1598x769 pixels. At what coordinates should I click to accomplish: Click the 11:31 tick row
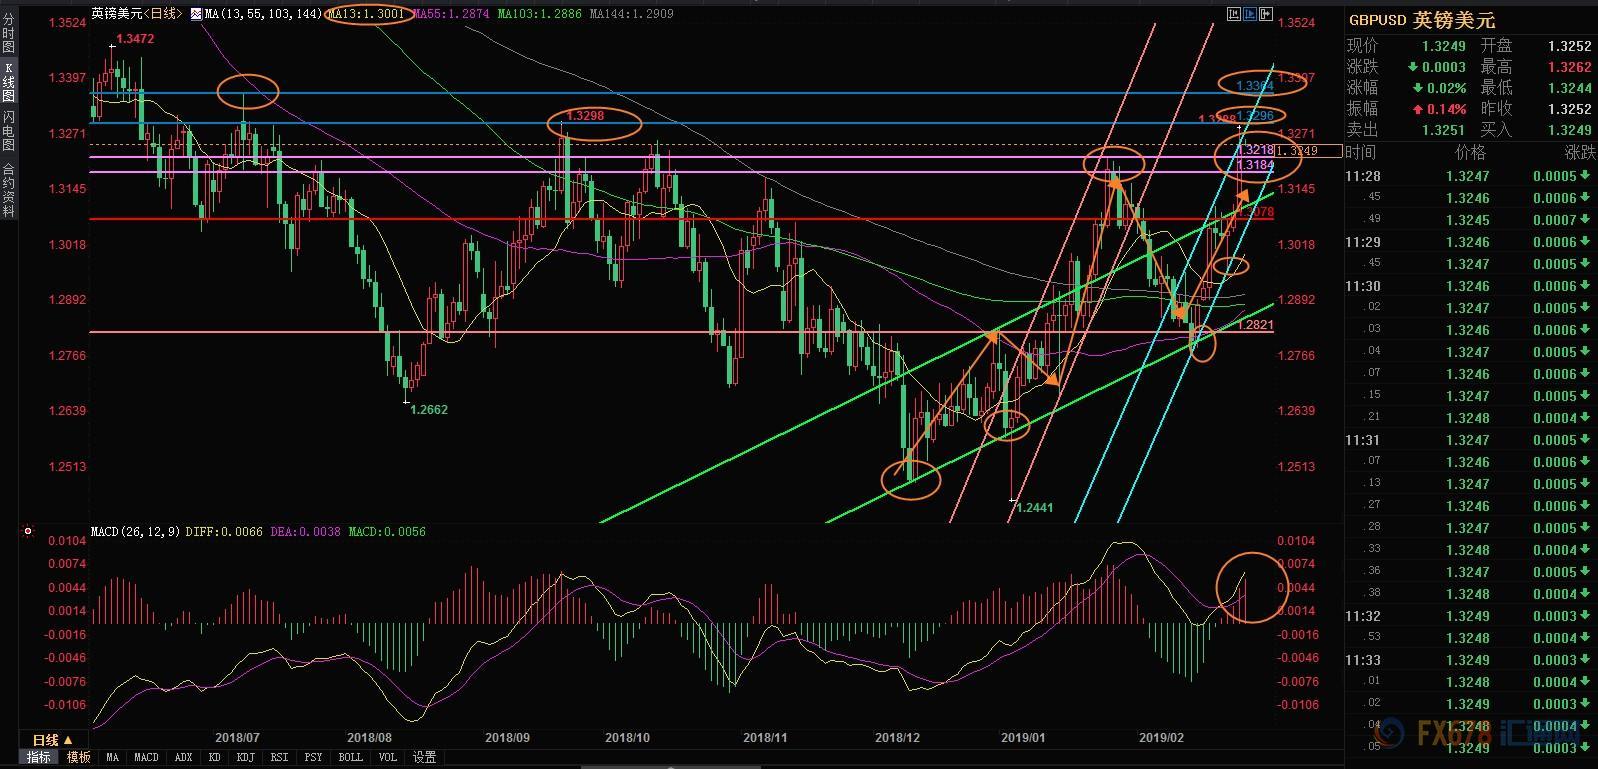[x=1470, y=440]
